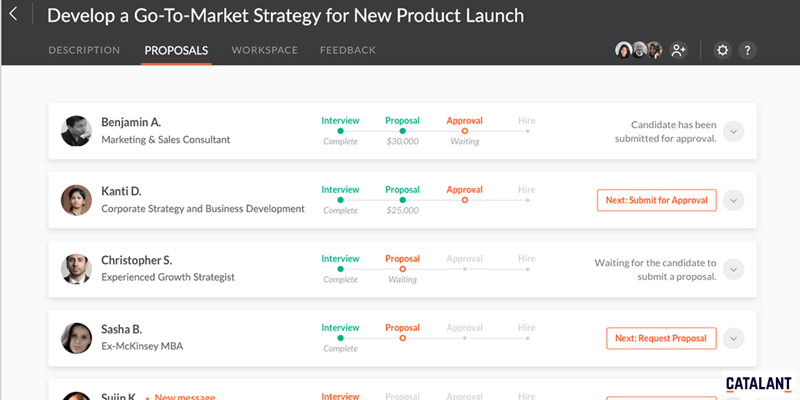Click Benjamin A.'s Approval step marker
Image resolution: width=800 pixels, height=400 pixels.
point(465,131)
